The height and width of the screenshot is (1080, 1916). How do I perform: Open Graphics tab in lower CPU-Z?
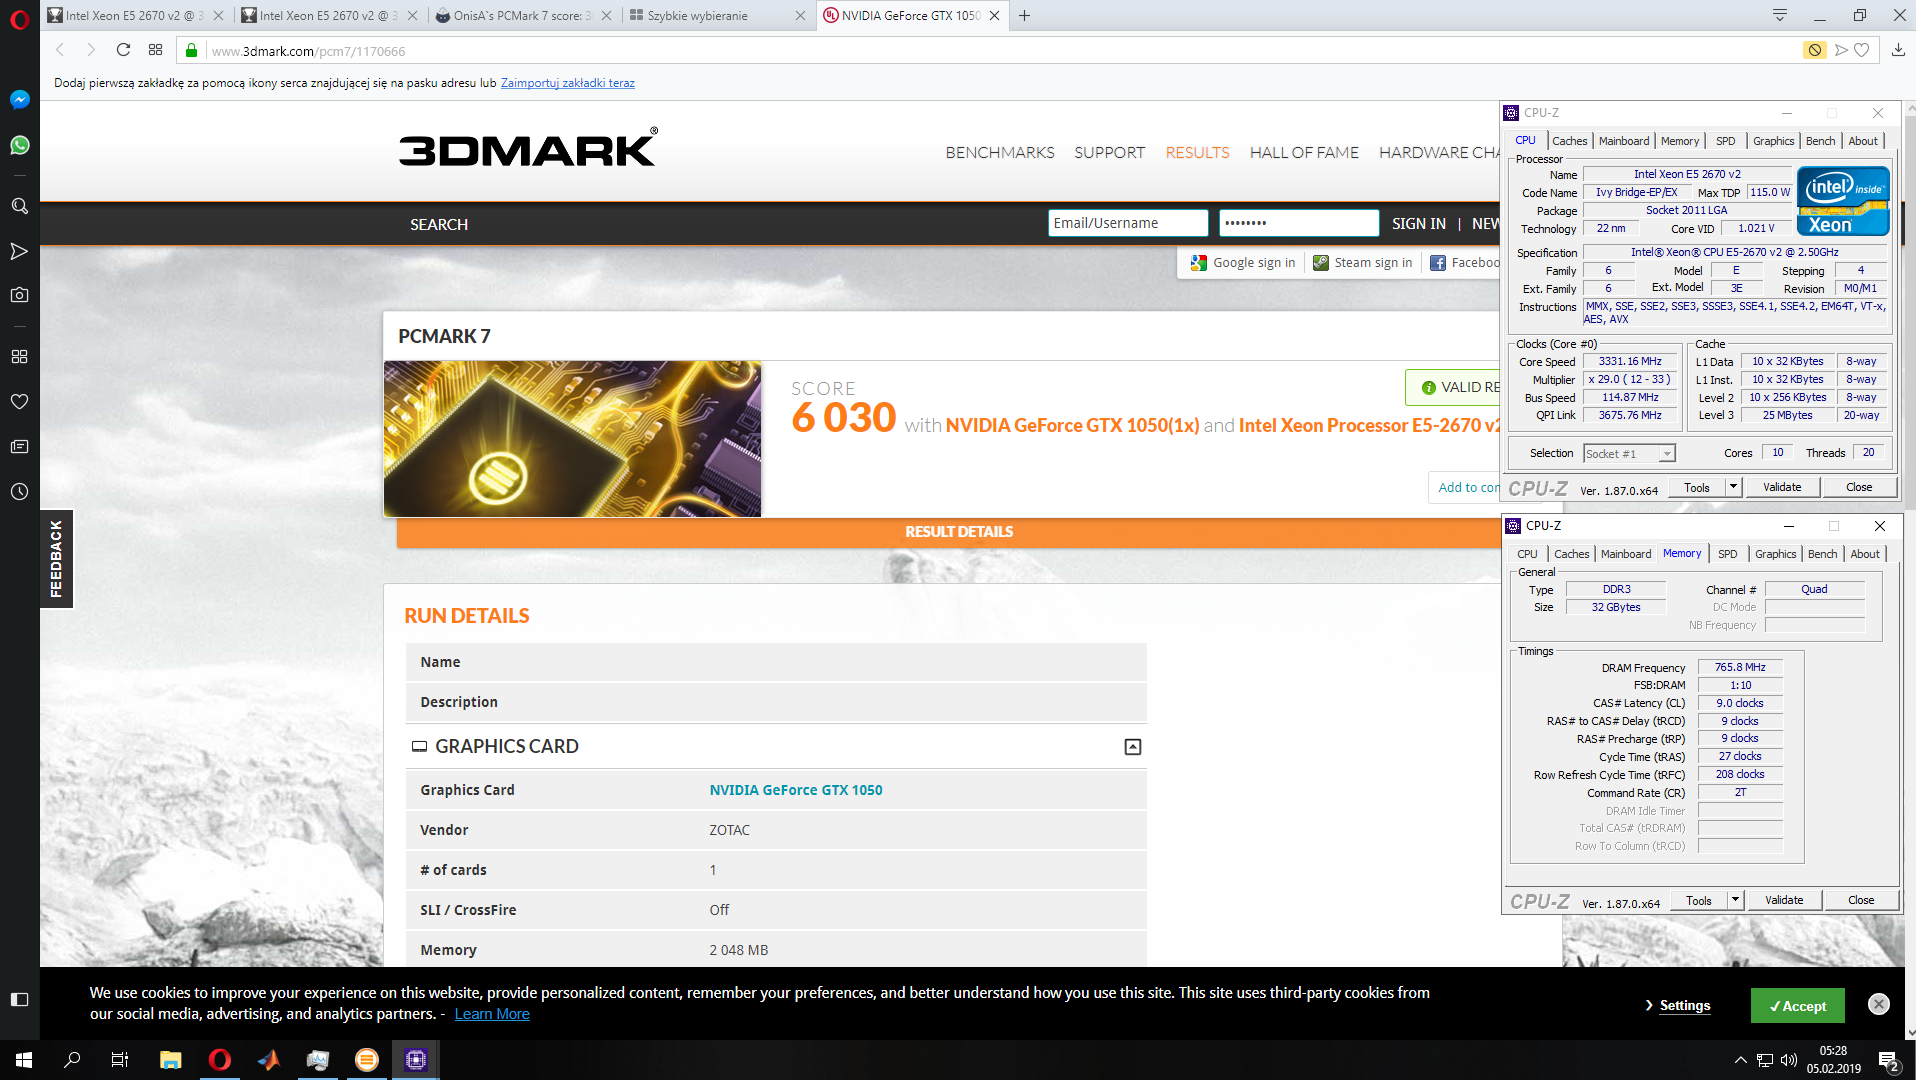1776,554
